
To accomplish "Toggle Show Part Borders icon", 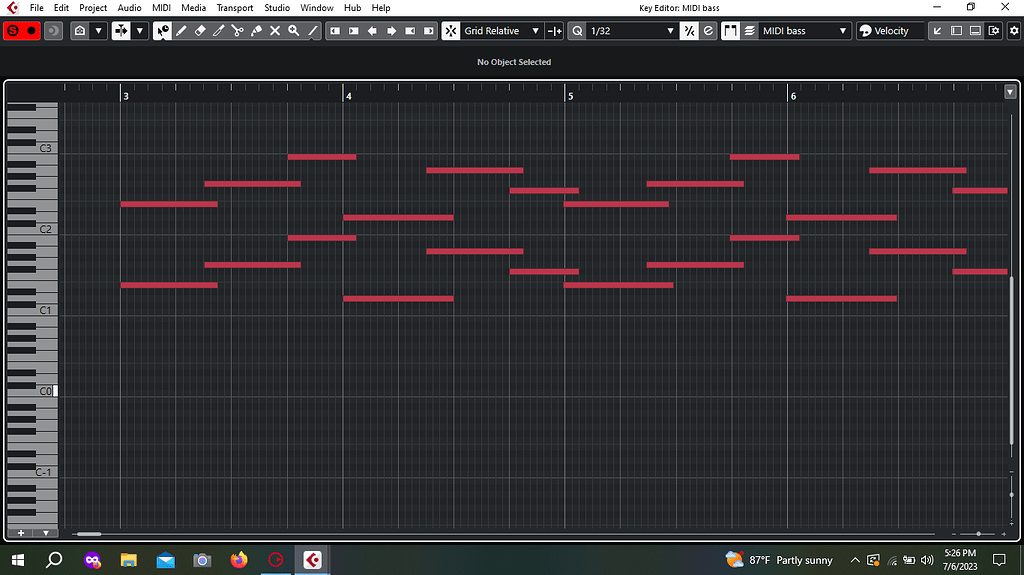I will 730,31.
